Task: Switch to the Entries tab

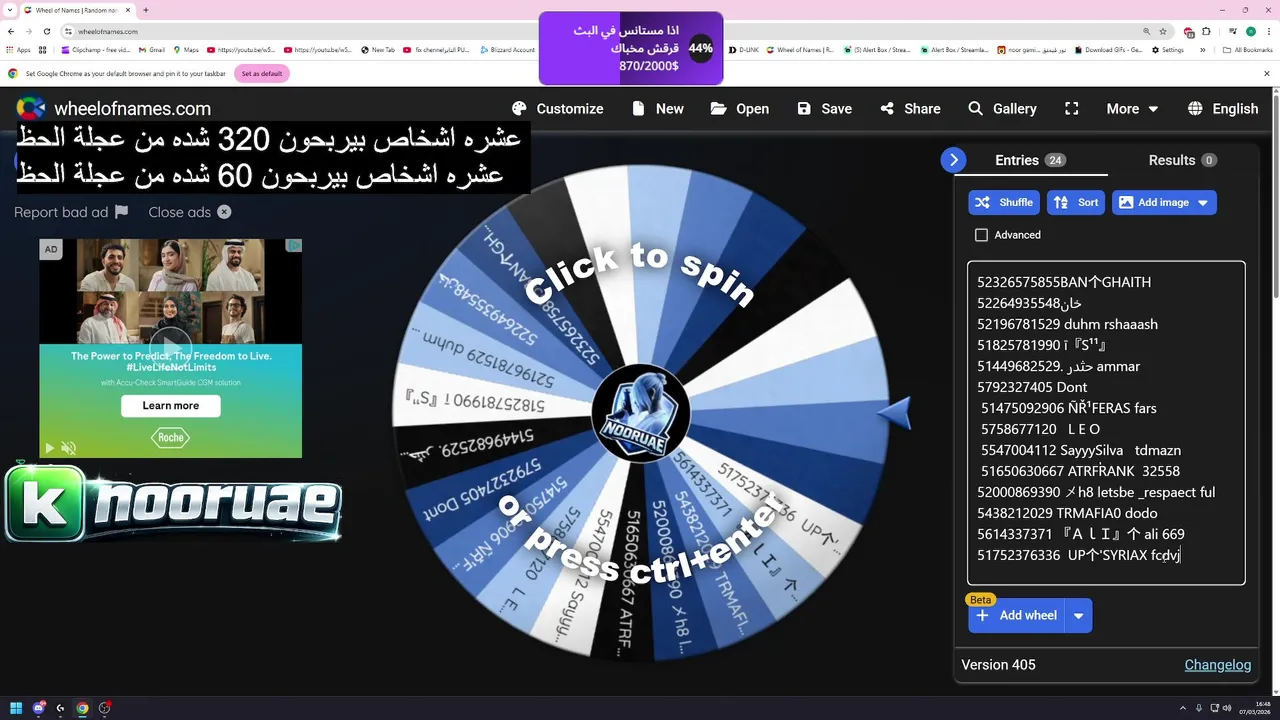Action: (x=1029, y=160)
